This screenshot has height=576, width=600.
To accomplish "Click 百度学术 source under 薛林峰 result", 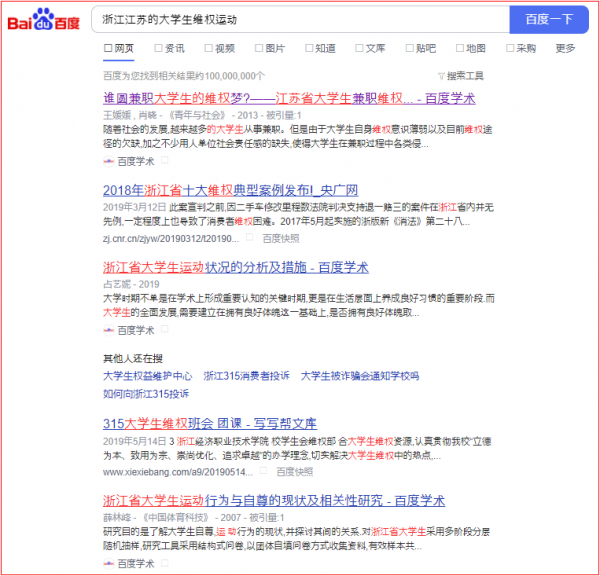I will [x=136, y=563].
